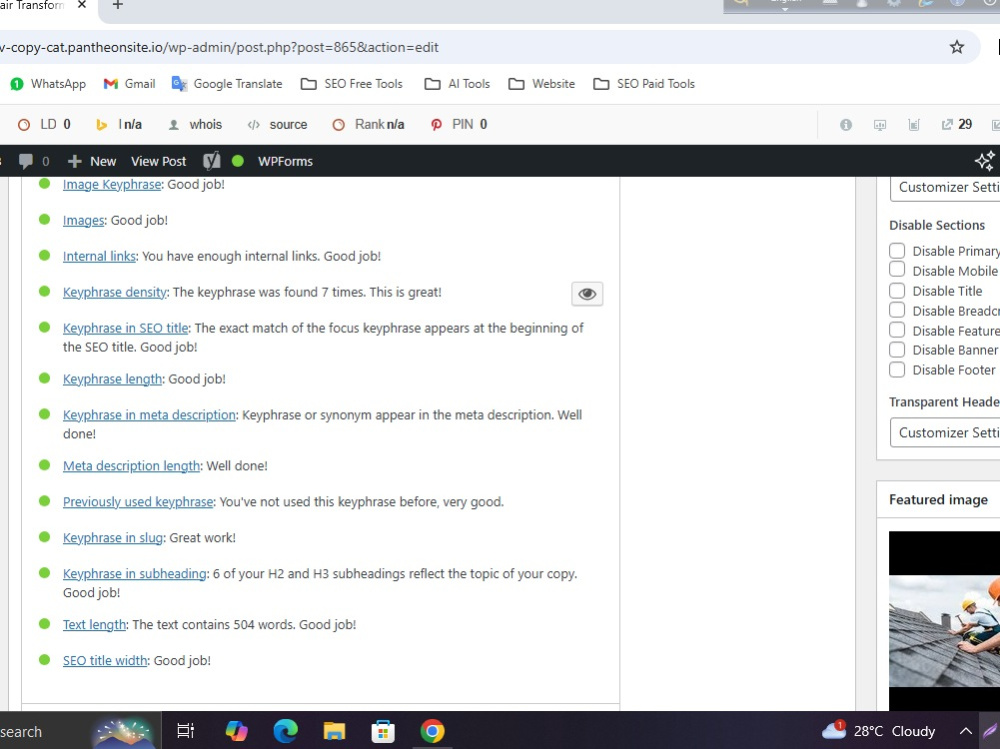
Task: Open New content menu in admin bar
Action: (x=92, y=161)
